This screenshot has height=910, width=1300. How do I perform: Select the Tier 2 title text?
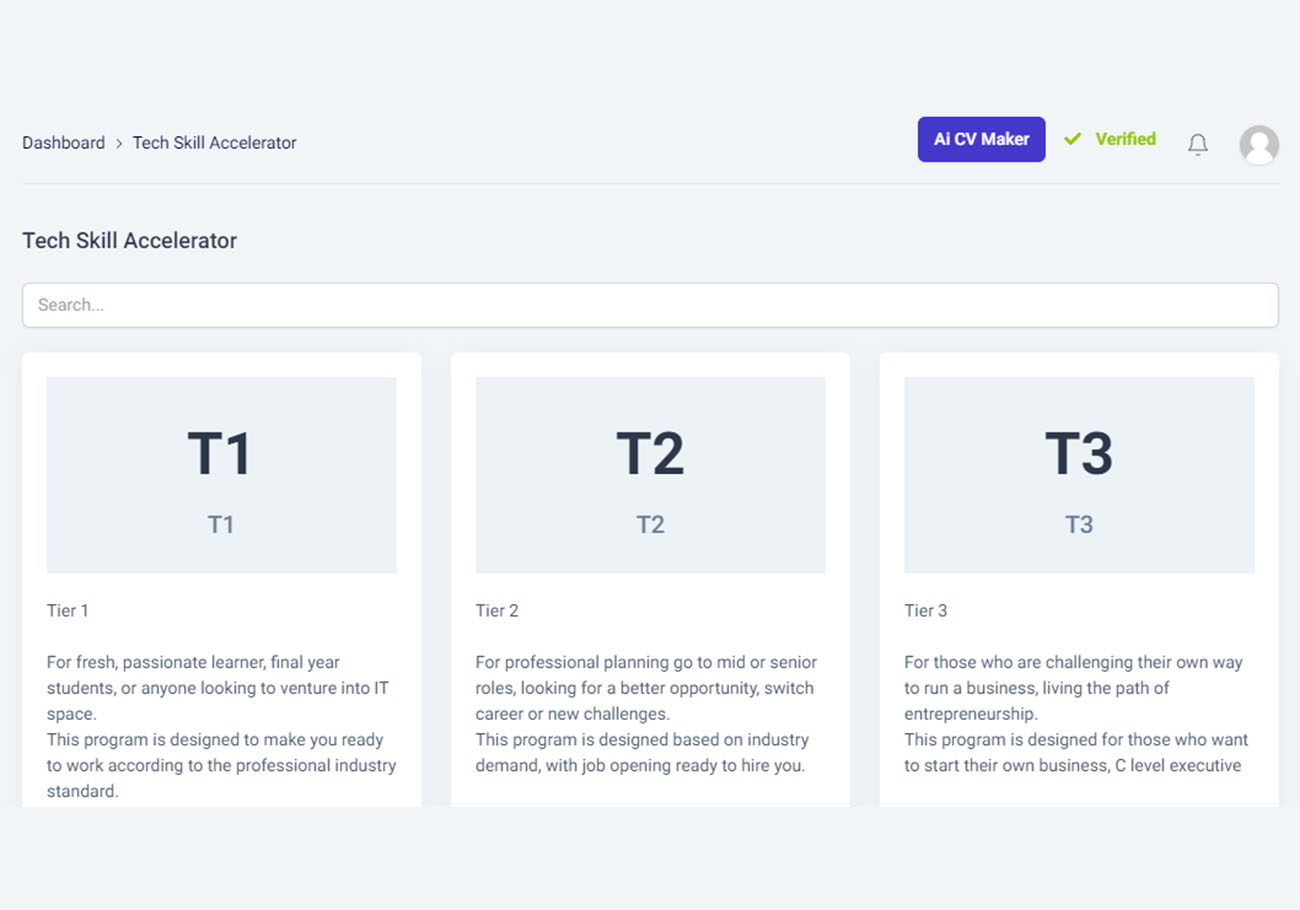click(497, 610)
